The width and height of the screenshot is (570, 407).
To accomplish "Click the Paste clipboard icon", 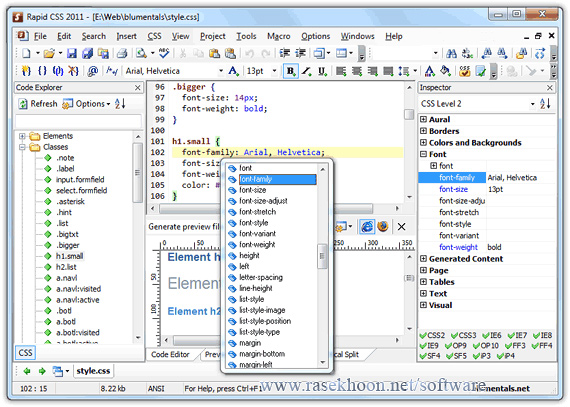I will coord(214,53).
